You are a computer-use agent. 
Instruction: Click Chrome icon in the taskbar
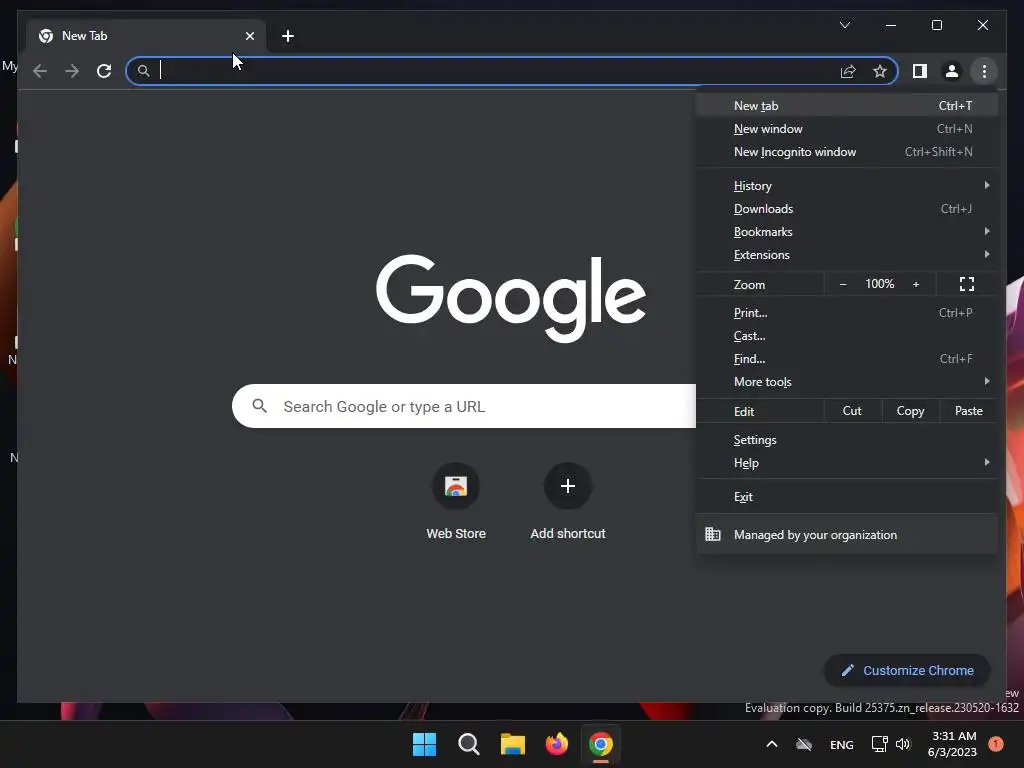pyautogui.click(x=601, y=744)
